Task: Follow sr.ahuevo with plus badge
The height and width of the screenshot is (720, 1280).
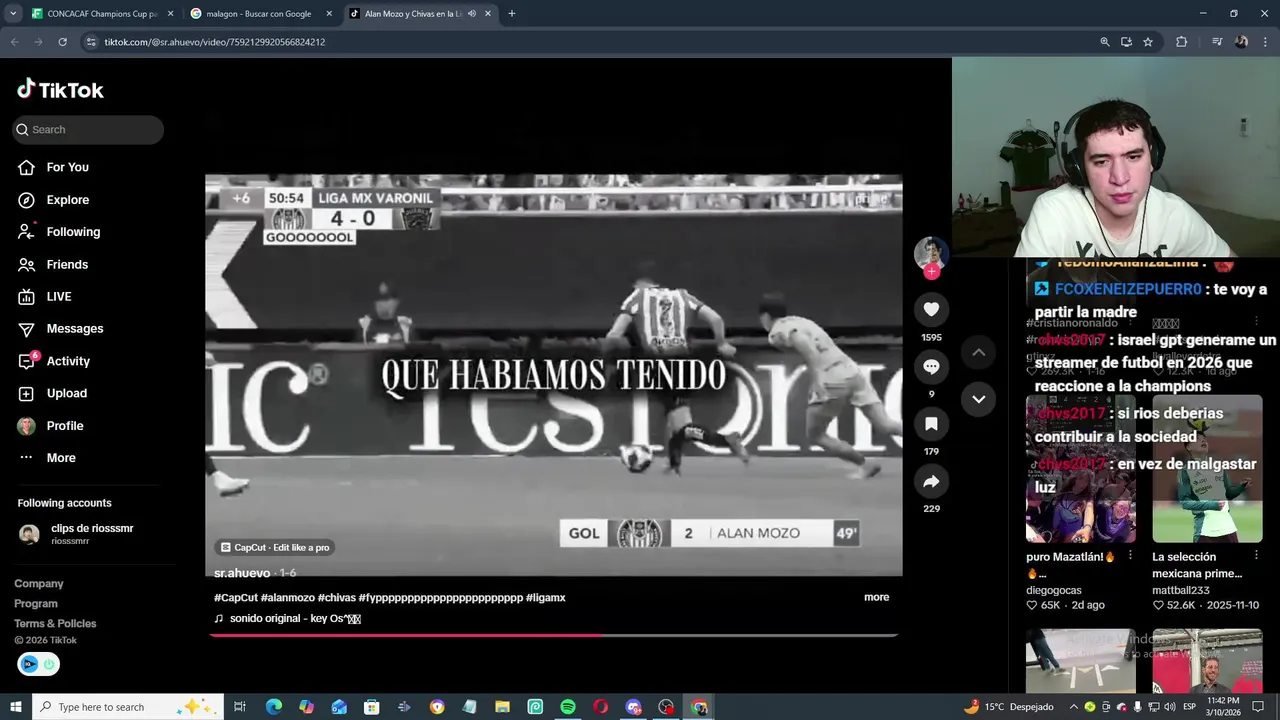Action: click(931, 271)
